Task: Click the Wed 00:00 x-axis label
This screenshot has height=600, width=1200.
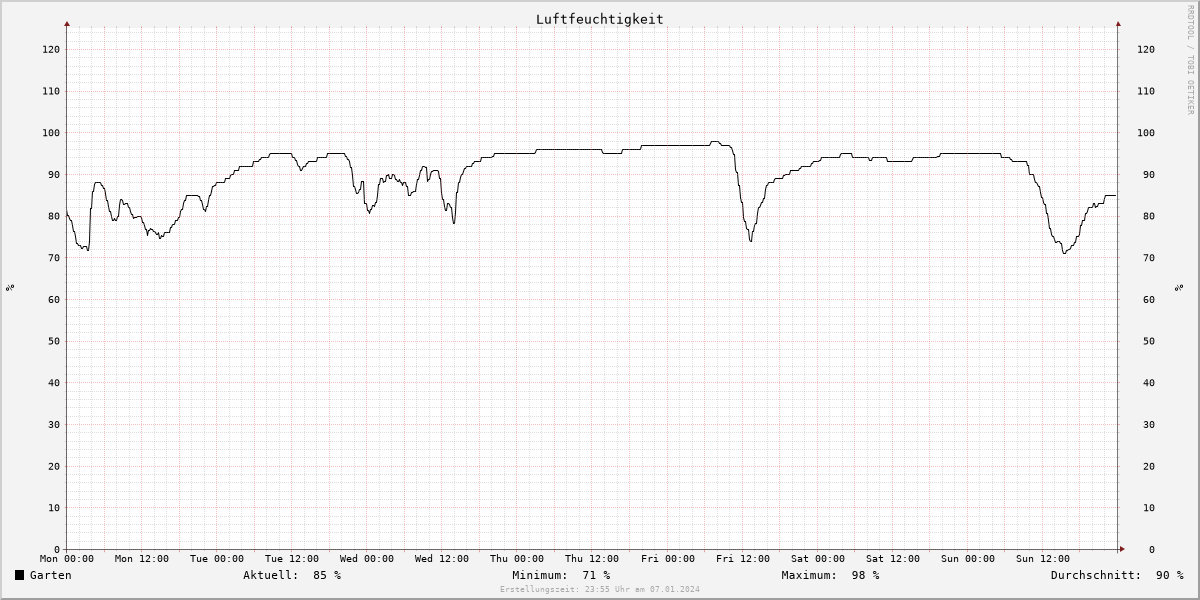Action: coord(367,559)
